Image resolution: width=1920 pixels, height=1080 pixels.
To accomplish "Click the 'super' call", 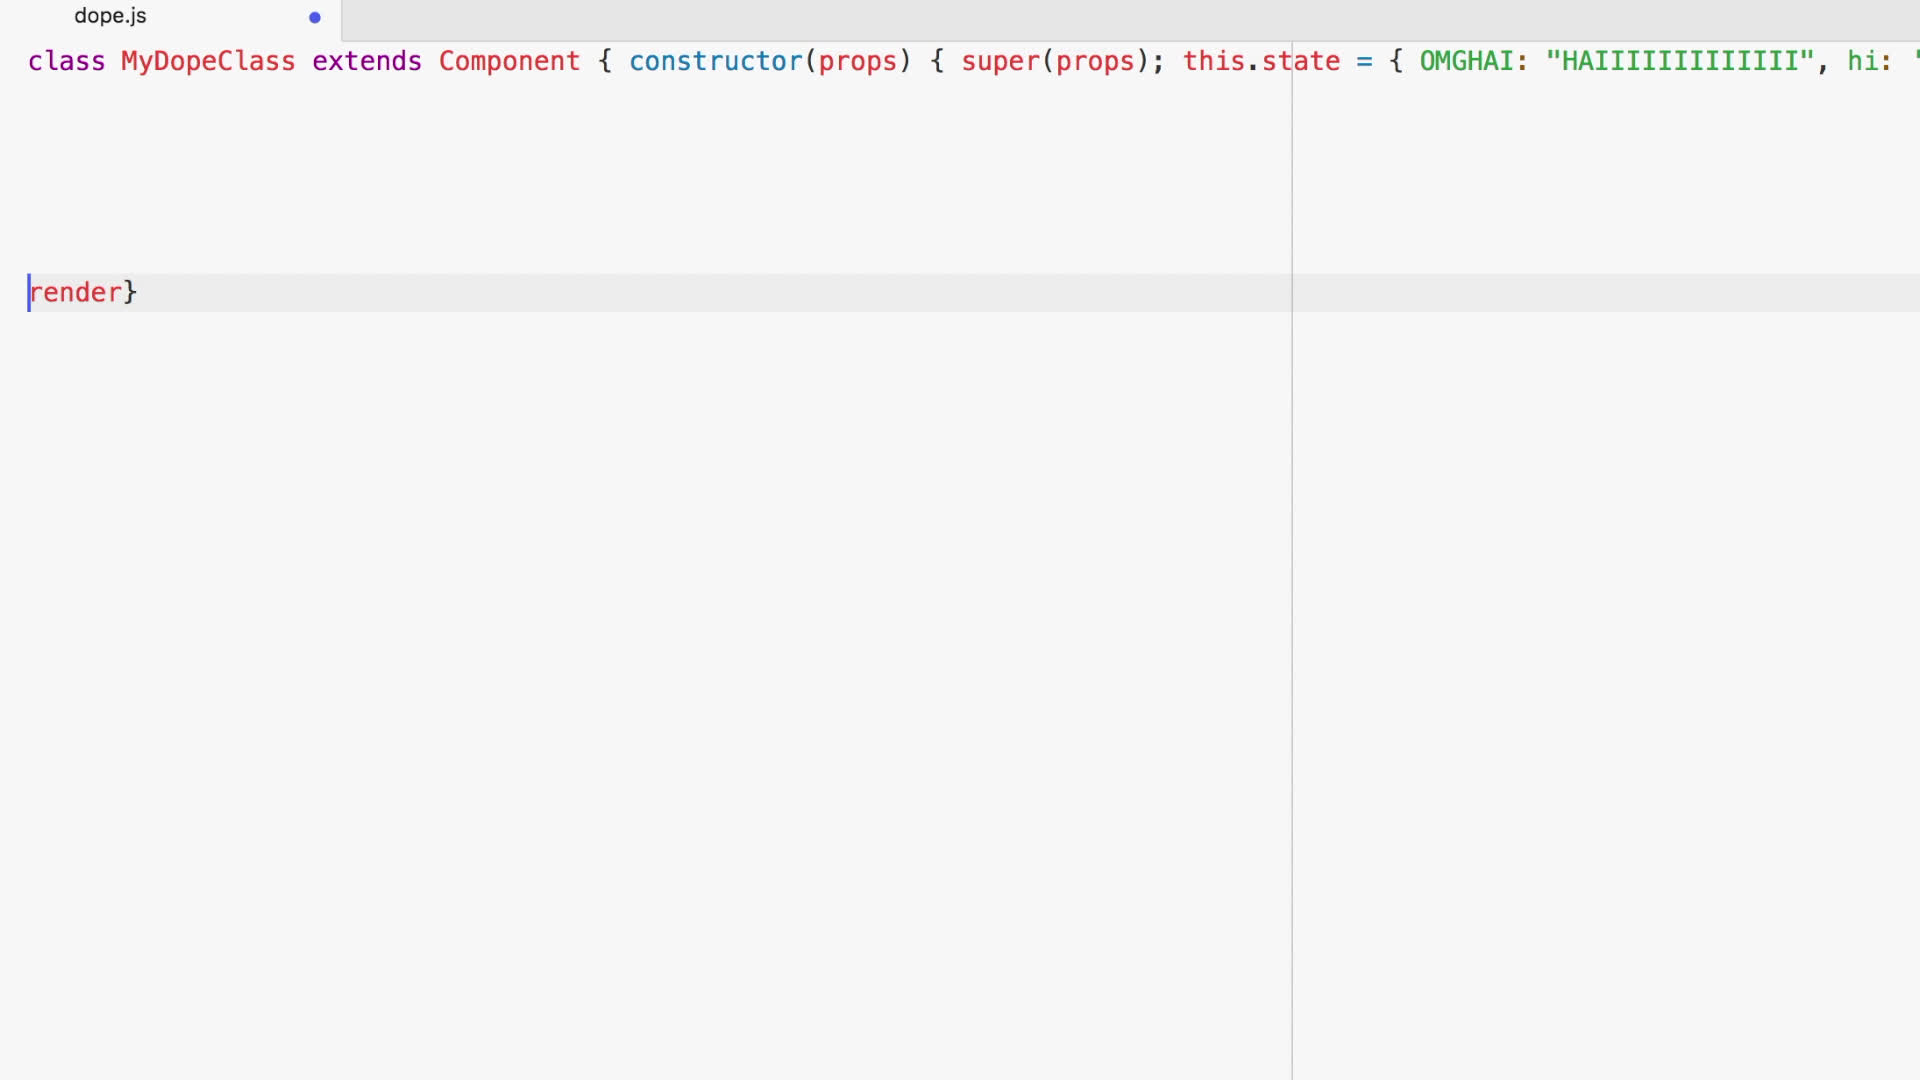I will [x=1000, y=61].
